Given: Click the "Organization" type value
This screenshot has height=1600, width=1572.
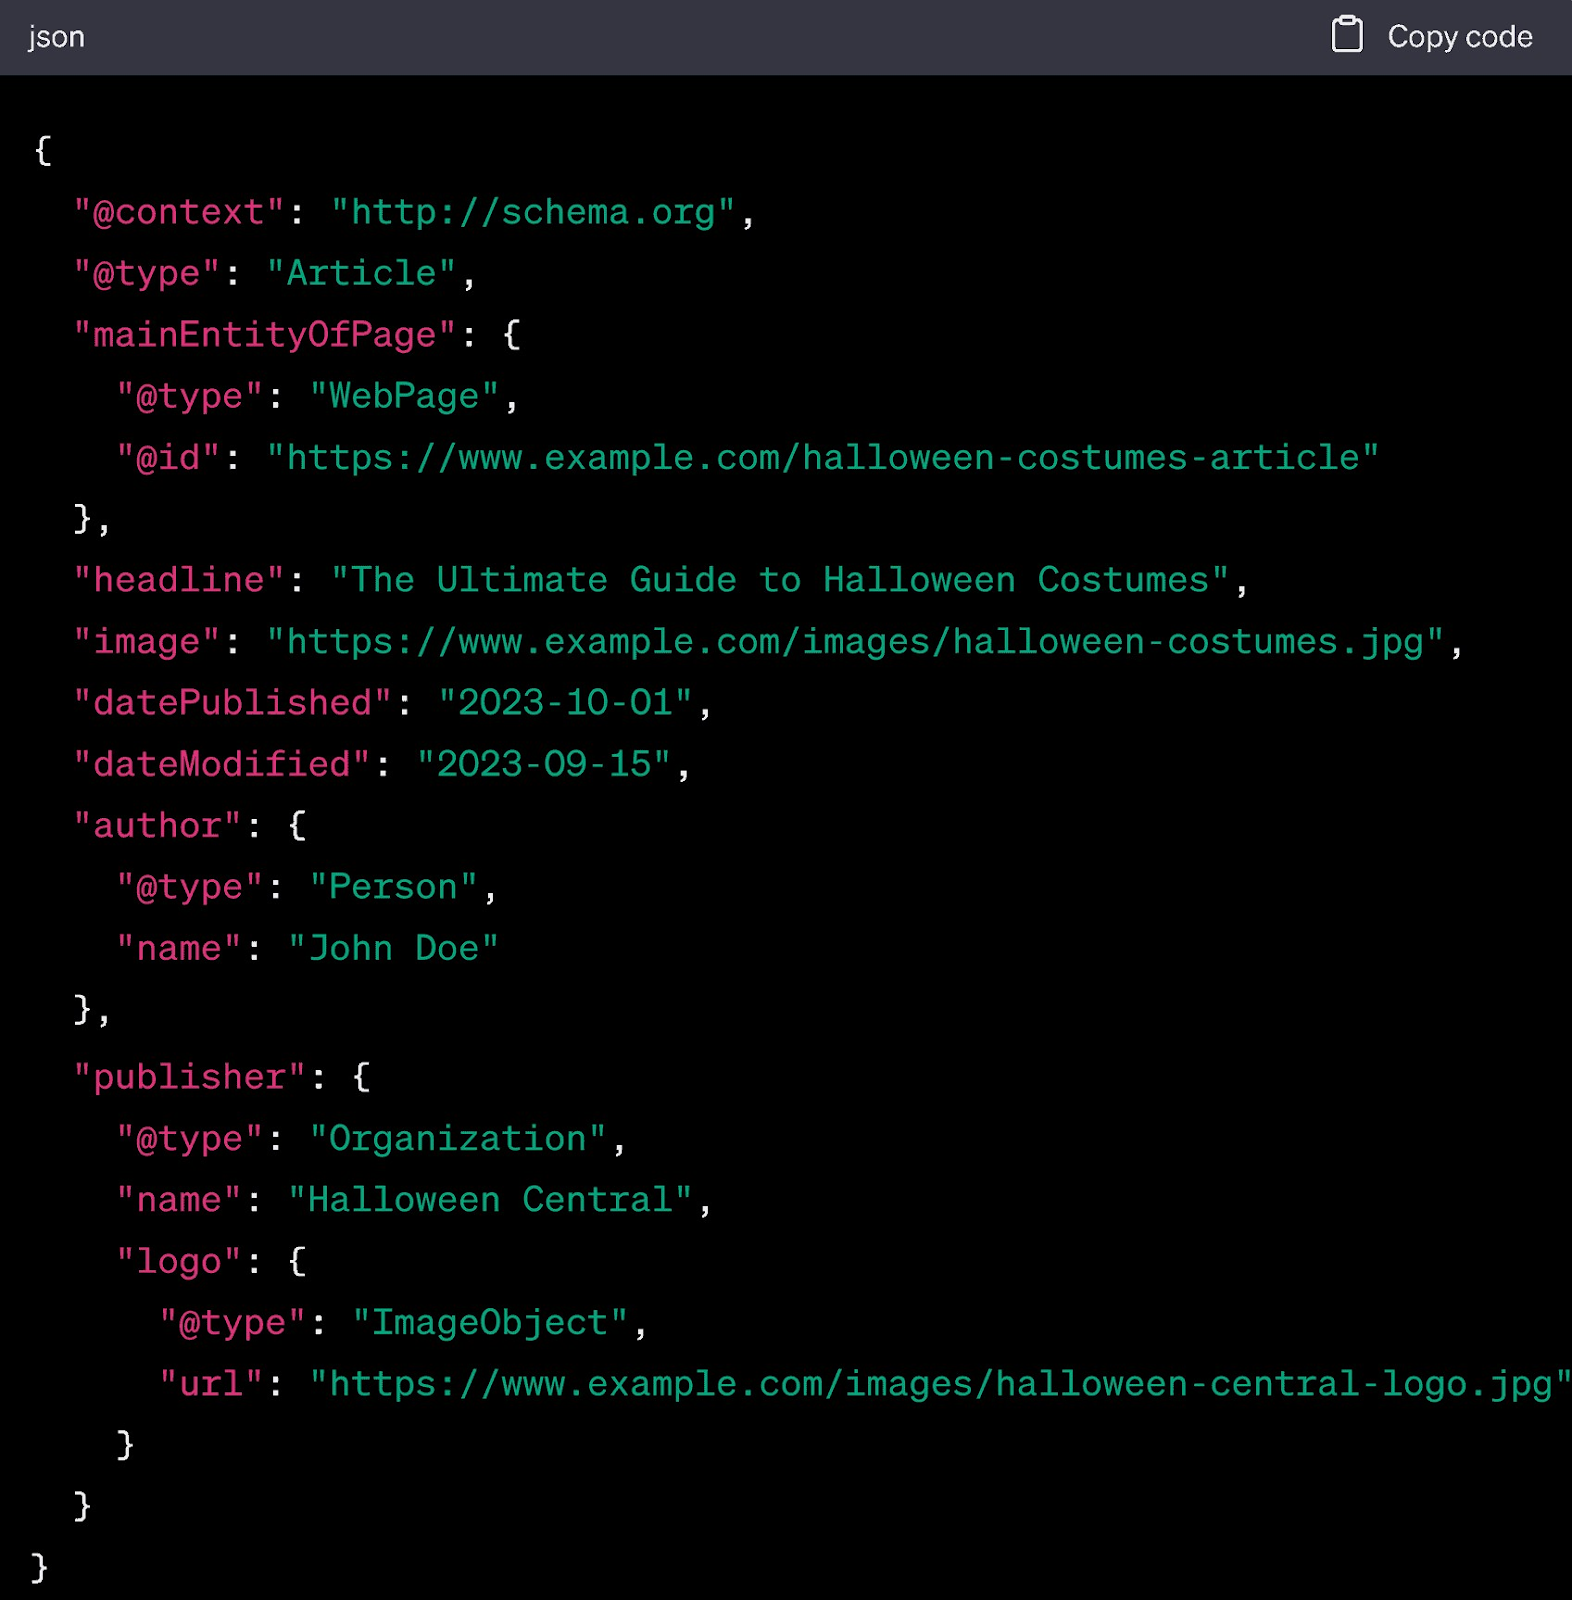Looking at the screenshot, I should (457, 1138).
